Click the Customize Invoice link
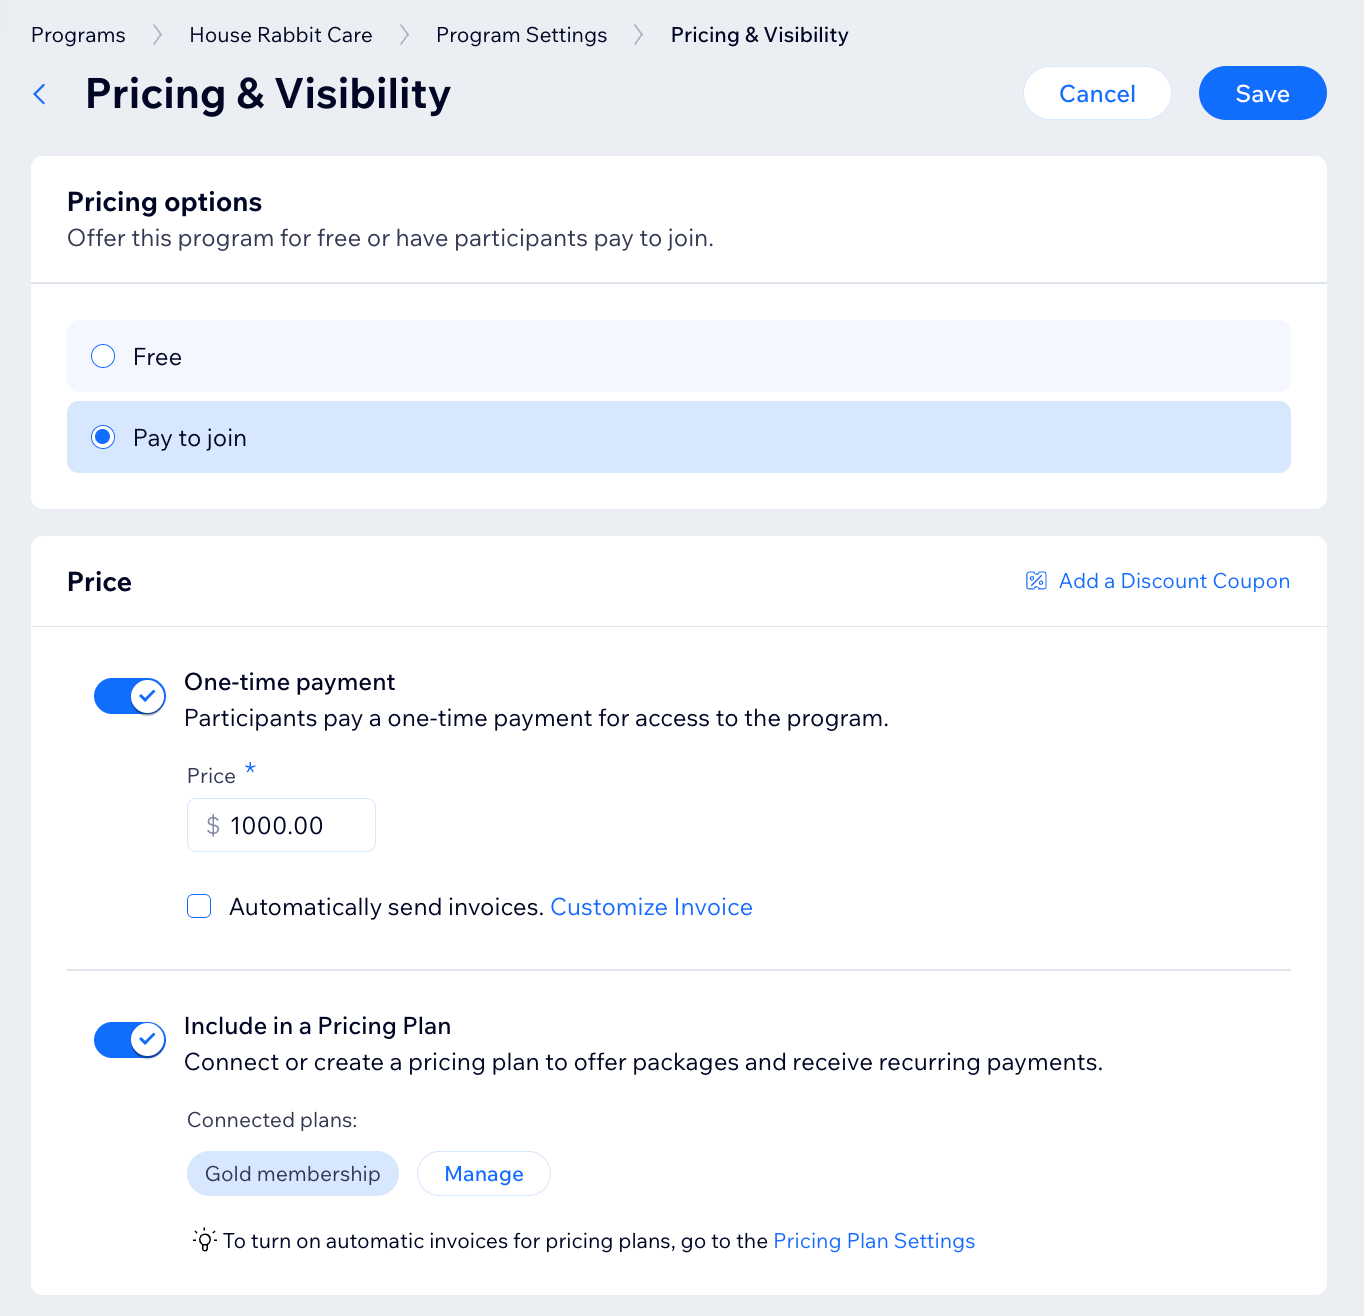This screenshot has width=1364, height=1316. 651,907
